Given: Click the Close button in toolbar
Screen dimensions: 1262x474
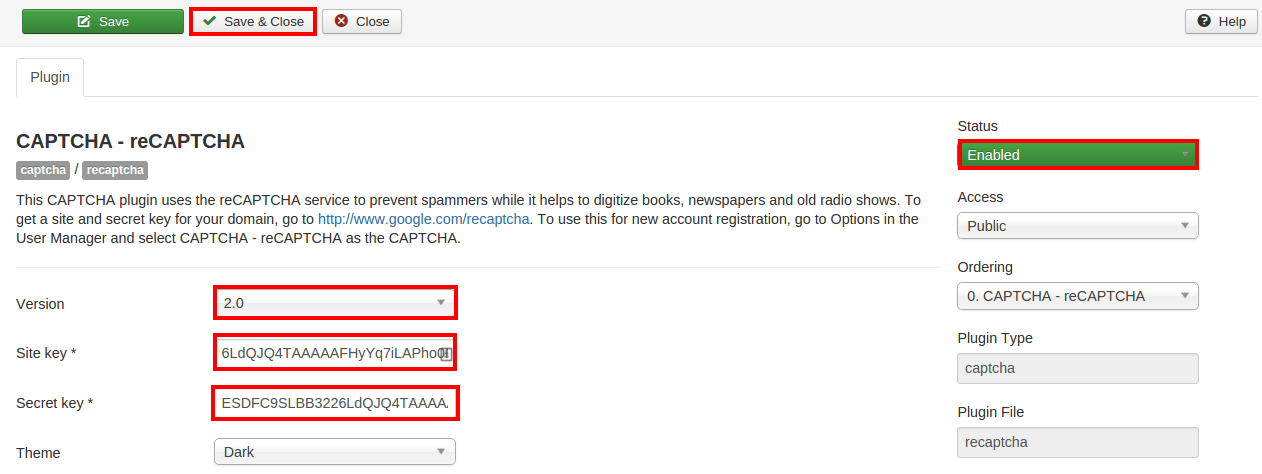Looking at the screenshot, I should 362,21.
